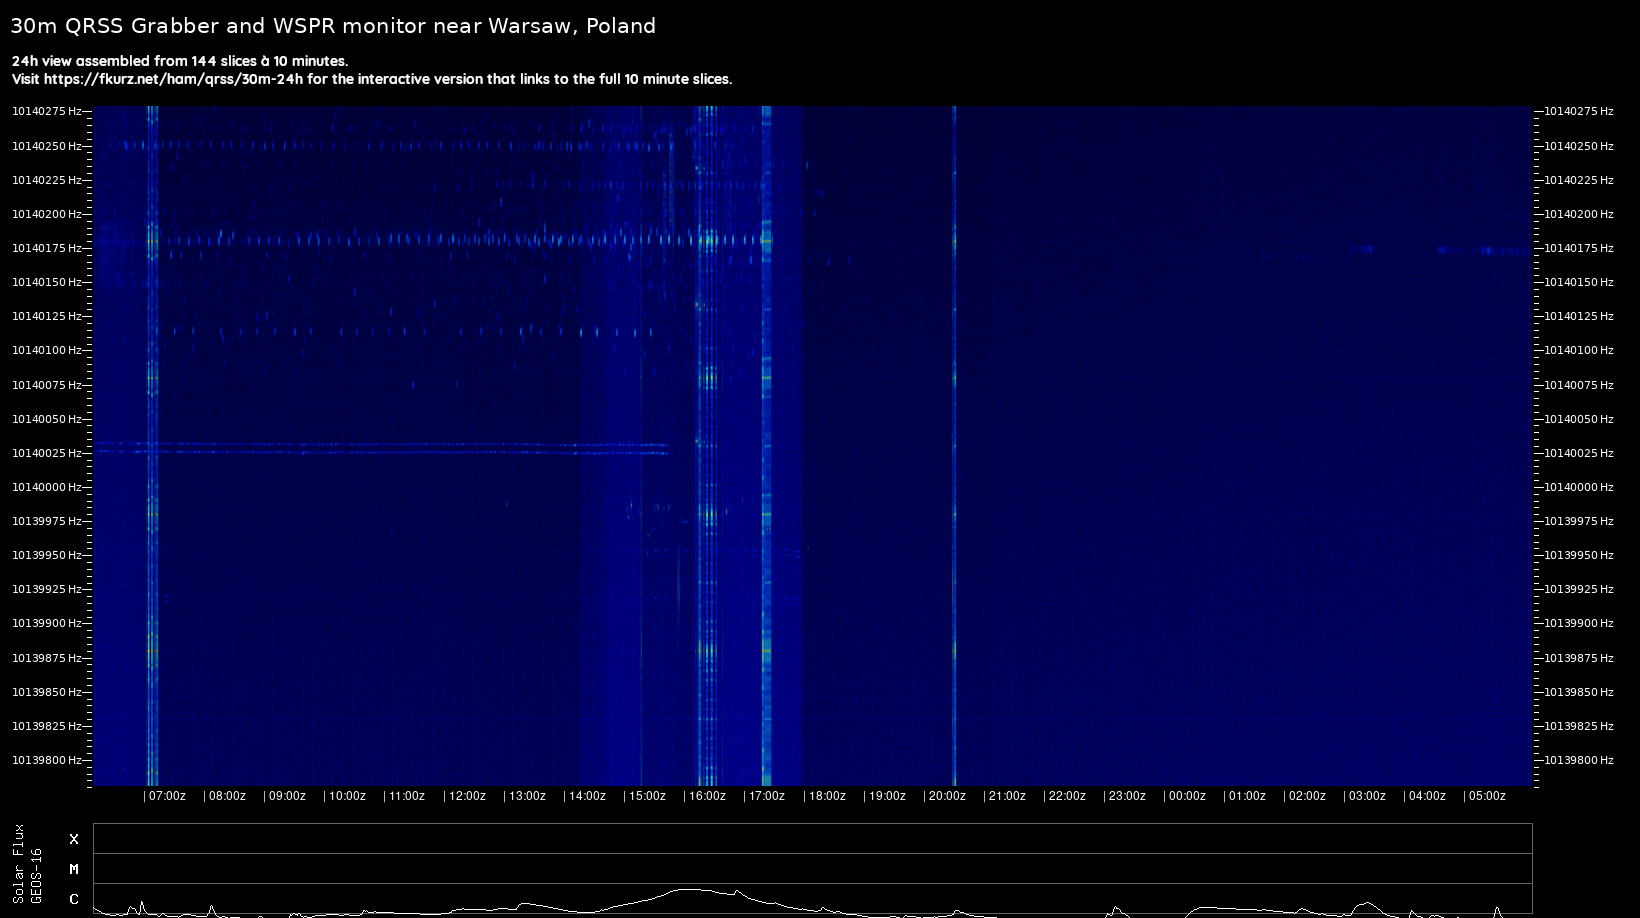Click the 05:00z time marker
1640x918 pixels.
click(x=1486, y=796)
